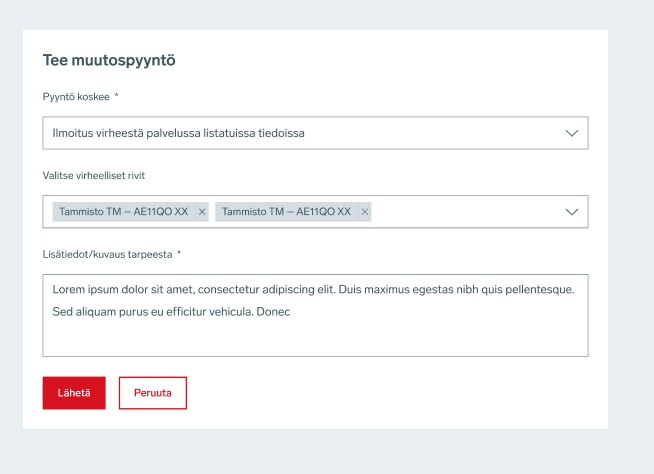The height and width of the screenshot is (474, 654).
Task: Open the 'Pyyntö koskee' dropdown chevron
Action: pos(571,133)
